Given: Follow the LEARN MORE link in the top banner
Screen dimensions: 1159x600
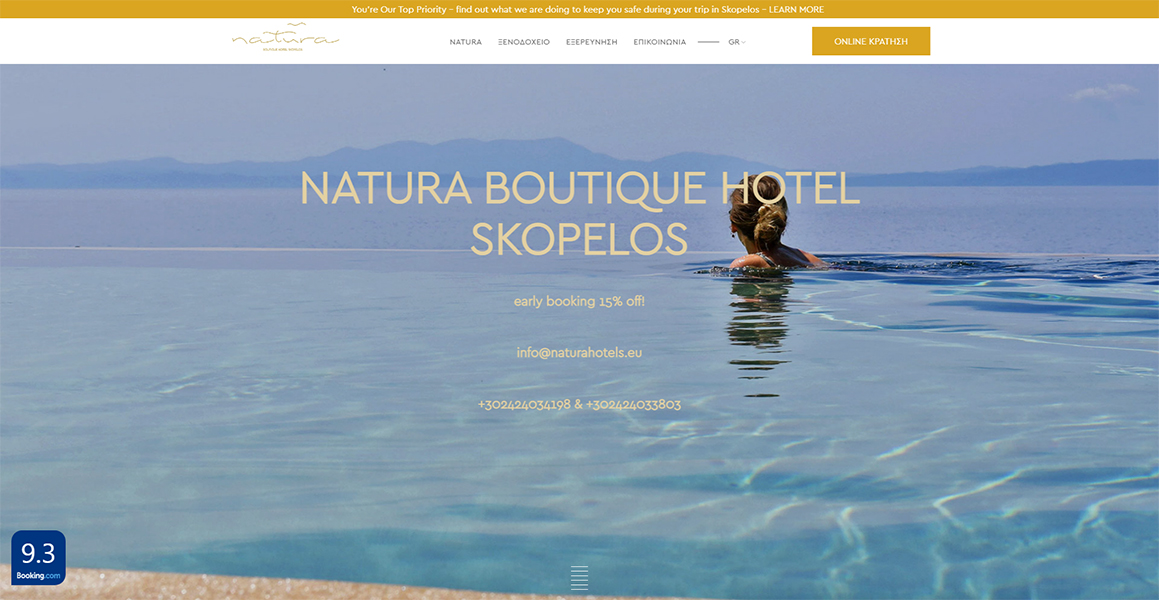Looking at the screenshot, I should click(796, 10).
